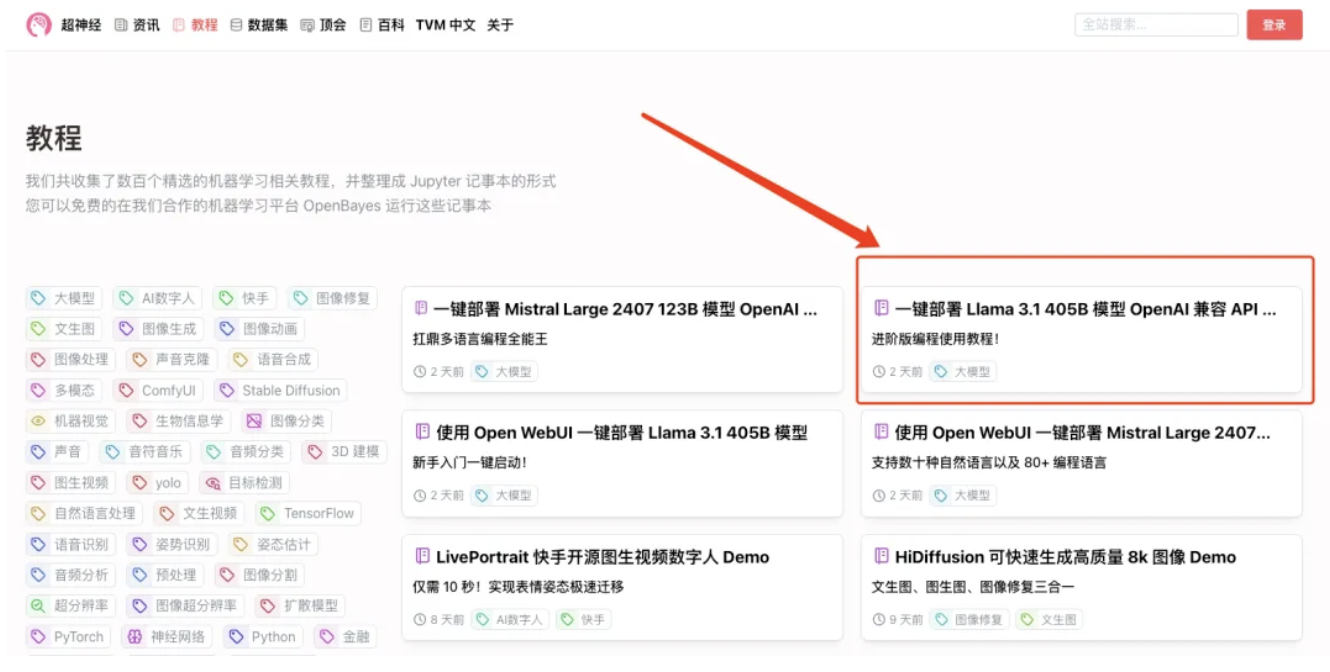Filter by the 多模态 tag
Viewport: 1330px width, 672px height.
point(64,391)
